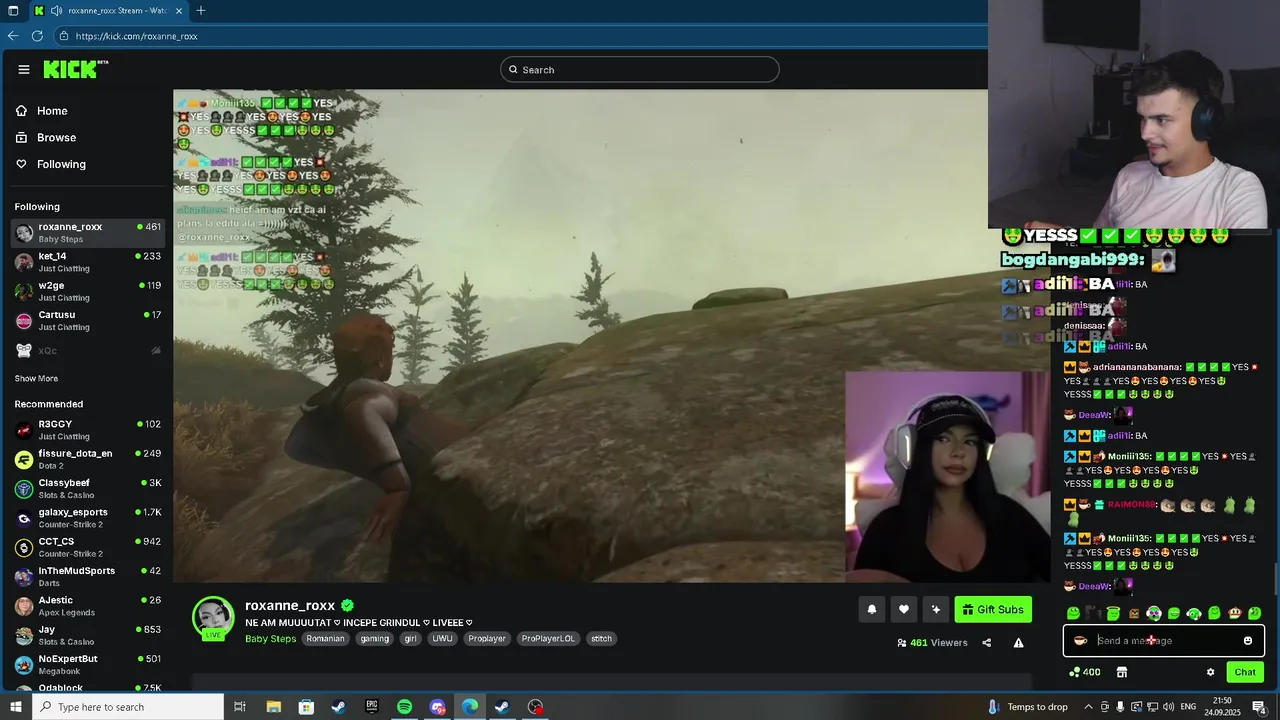This screenshot has width=1280, height=720.
Task: Send message with Chat button
Action: (1245, 672)
